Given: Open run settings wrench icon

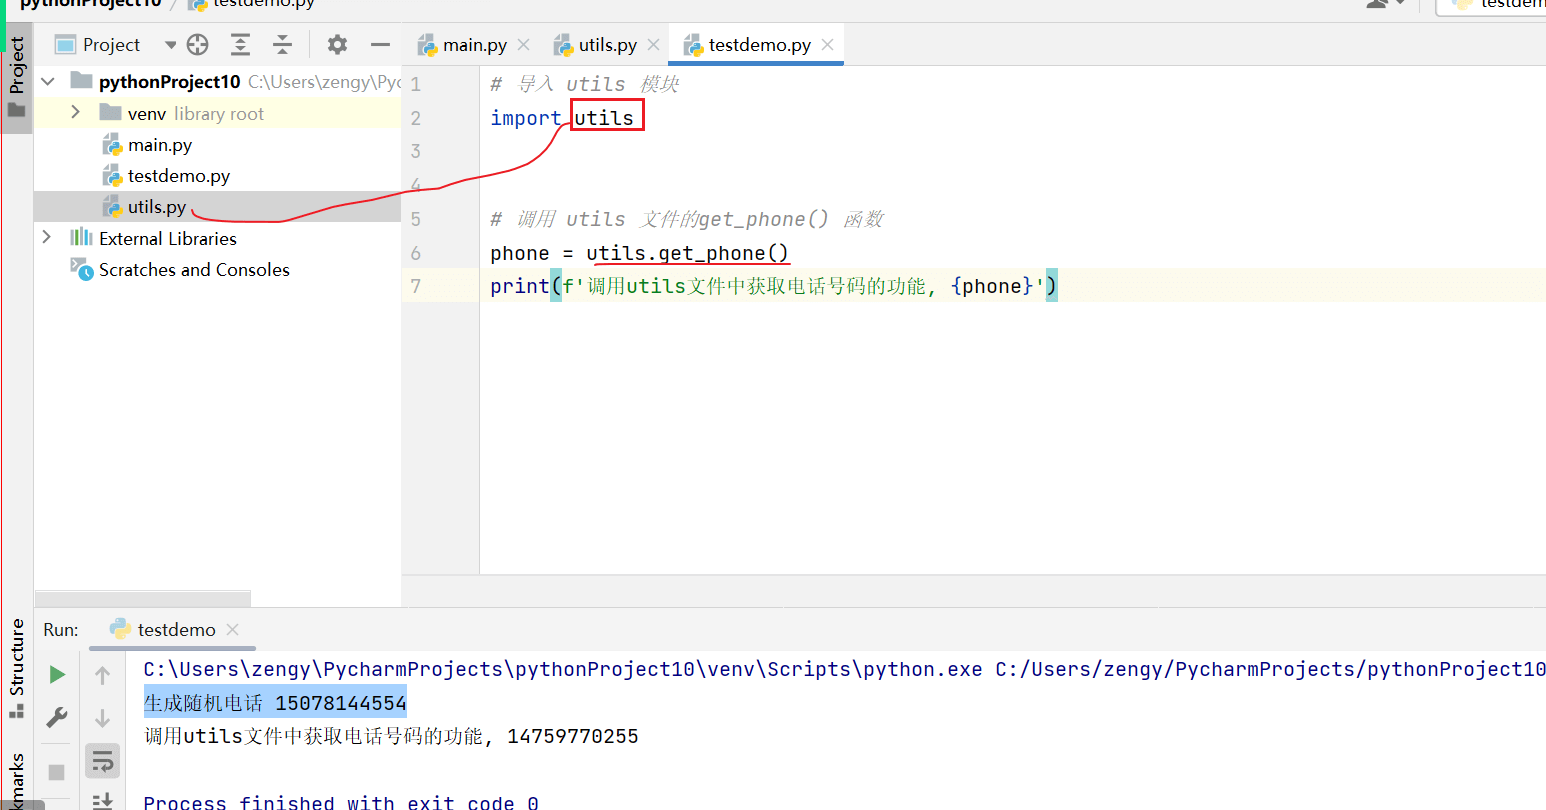Looking at the screenshot, I should pos(57,717).
